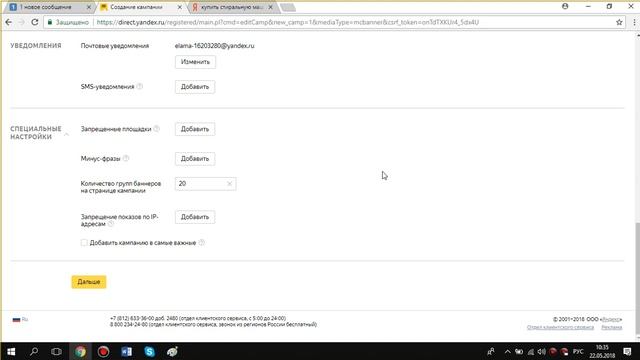Click the browser forward arrow
640x360 pixels.
pyautogui.click(x=21, y=22)
